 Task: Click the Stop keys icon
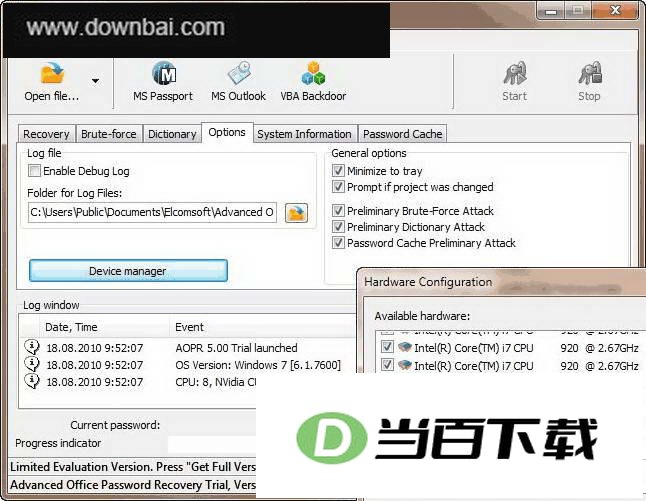click(x=590, y=73)
